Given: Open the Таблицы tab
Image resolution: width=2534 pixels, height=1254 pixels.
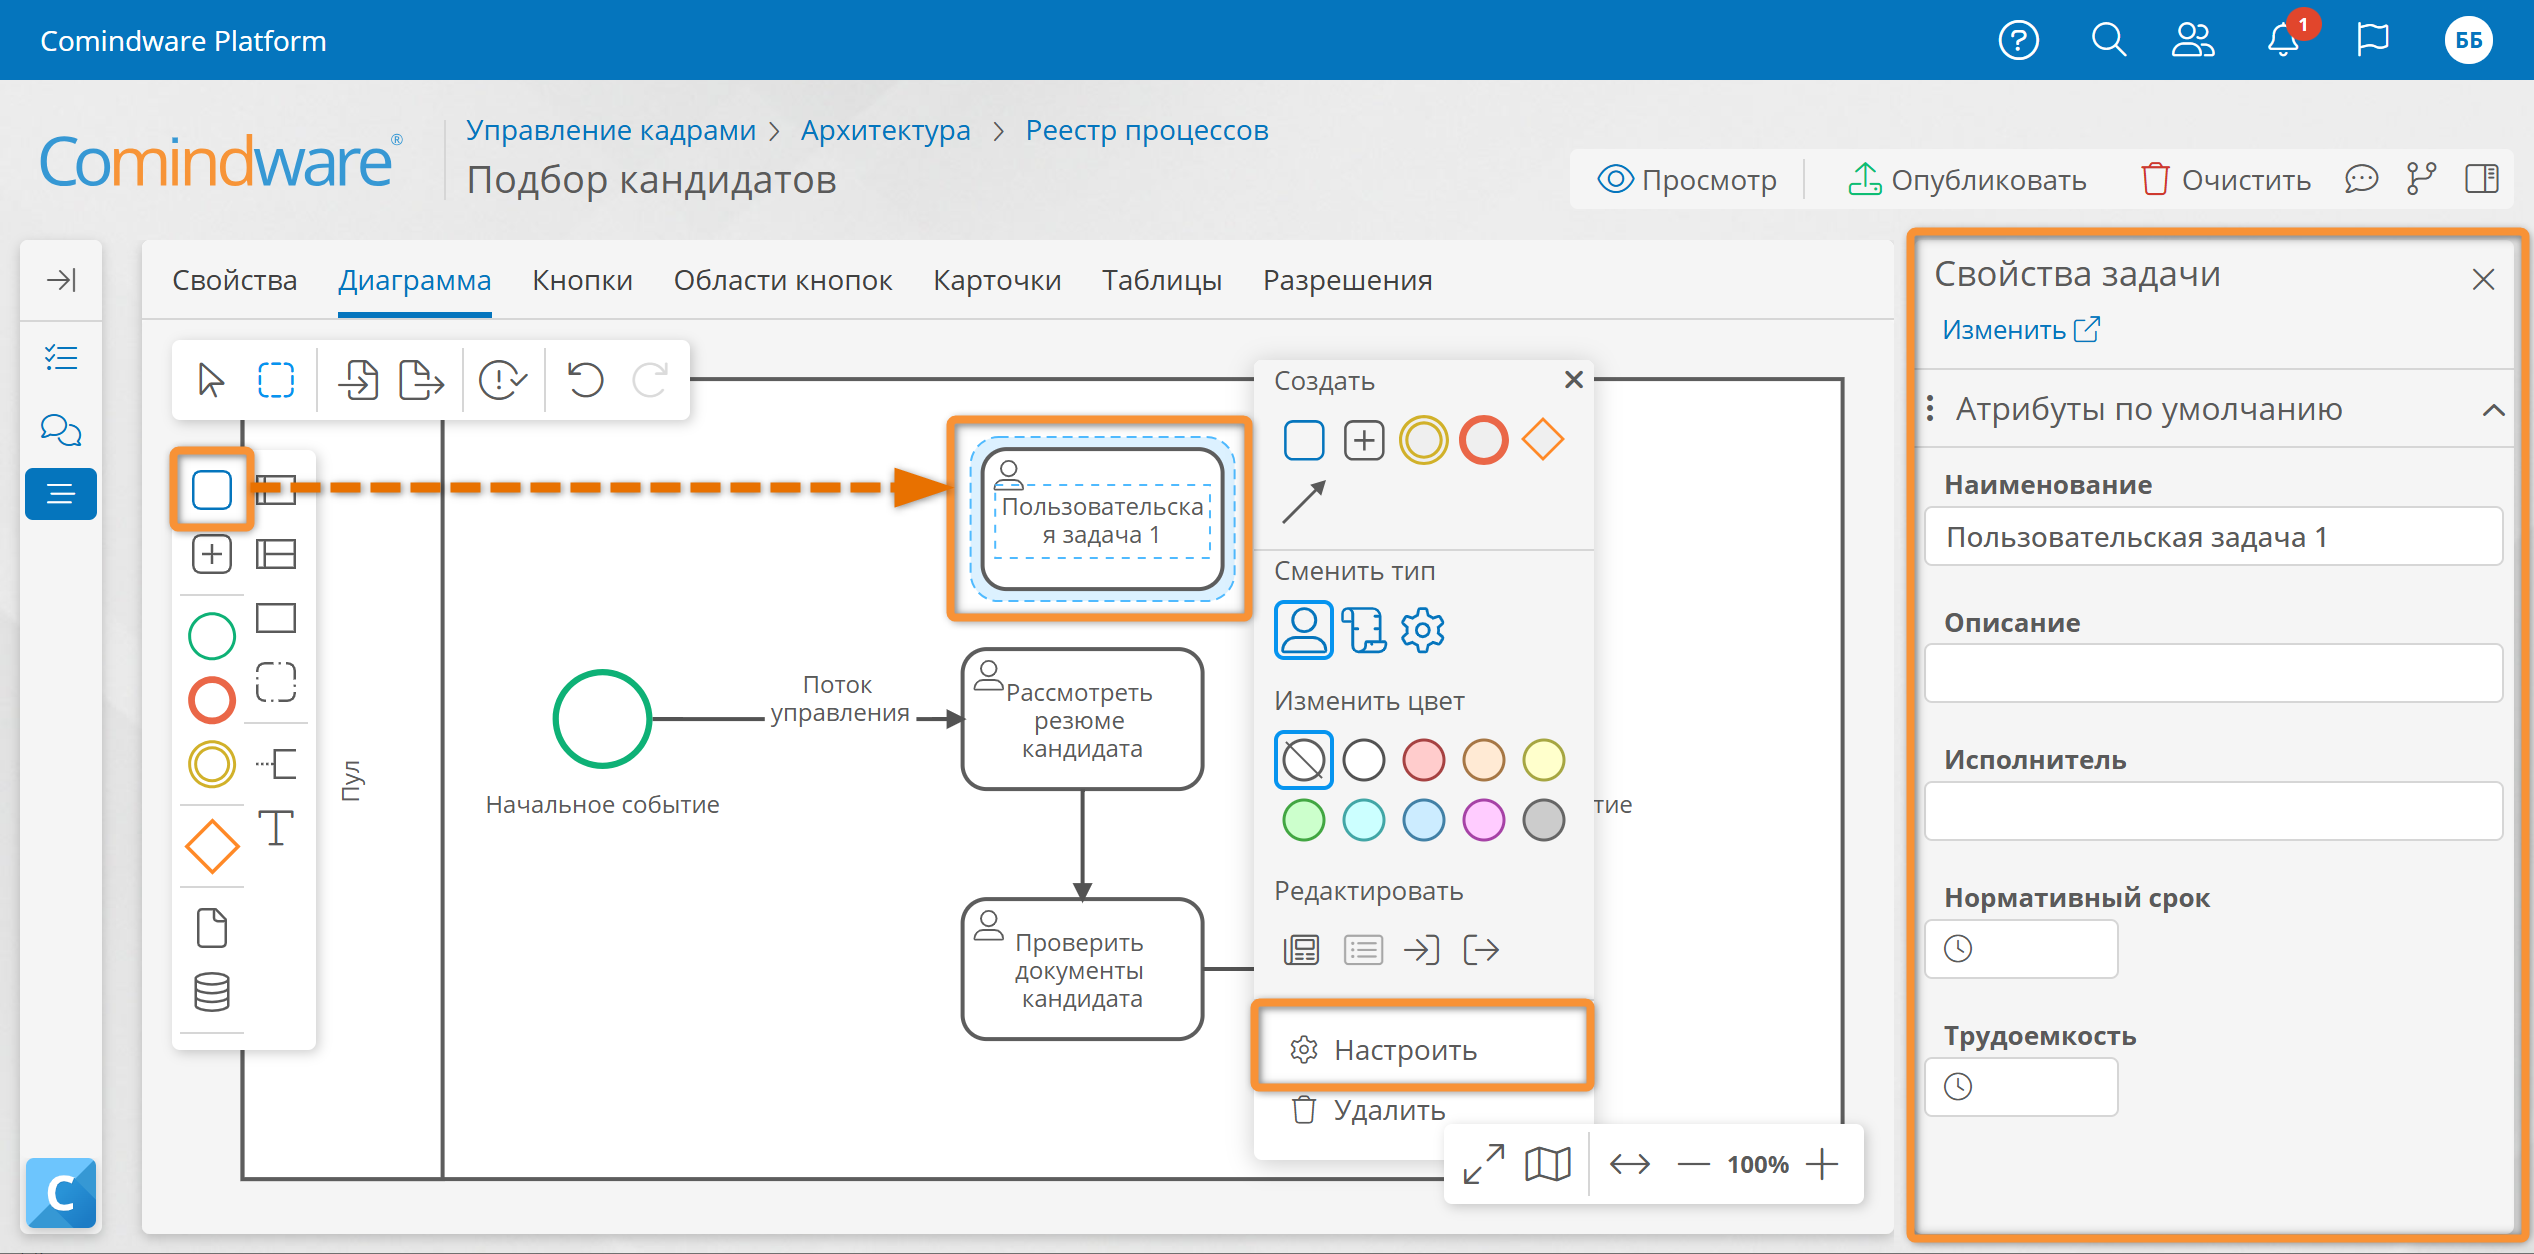Looking at the screenshot, I should 1162,280.
